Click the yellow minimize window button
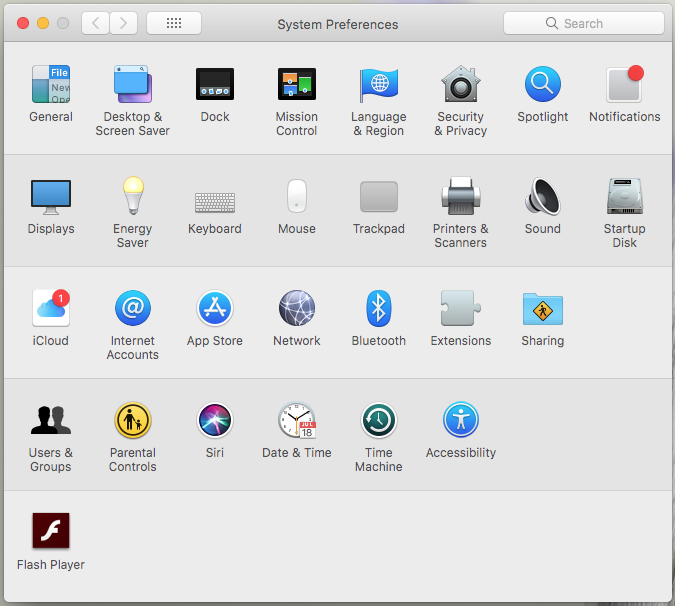The width and height of the screenshot is (675, 606). (43, 23)
